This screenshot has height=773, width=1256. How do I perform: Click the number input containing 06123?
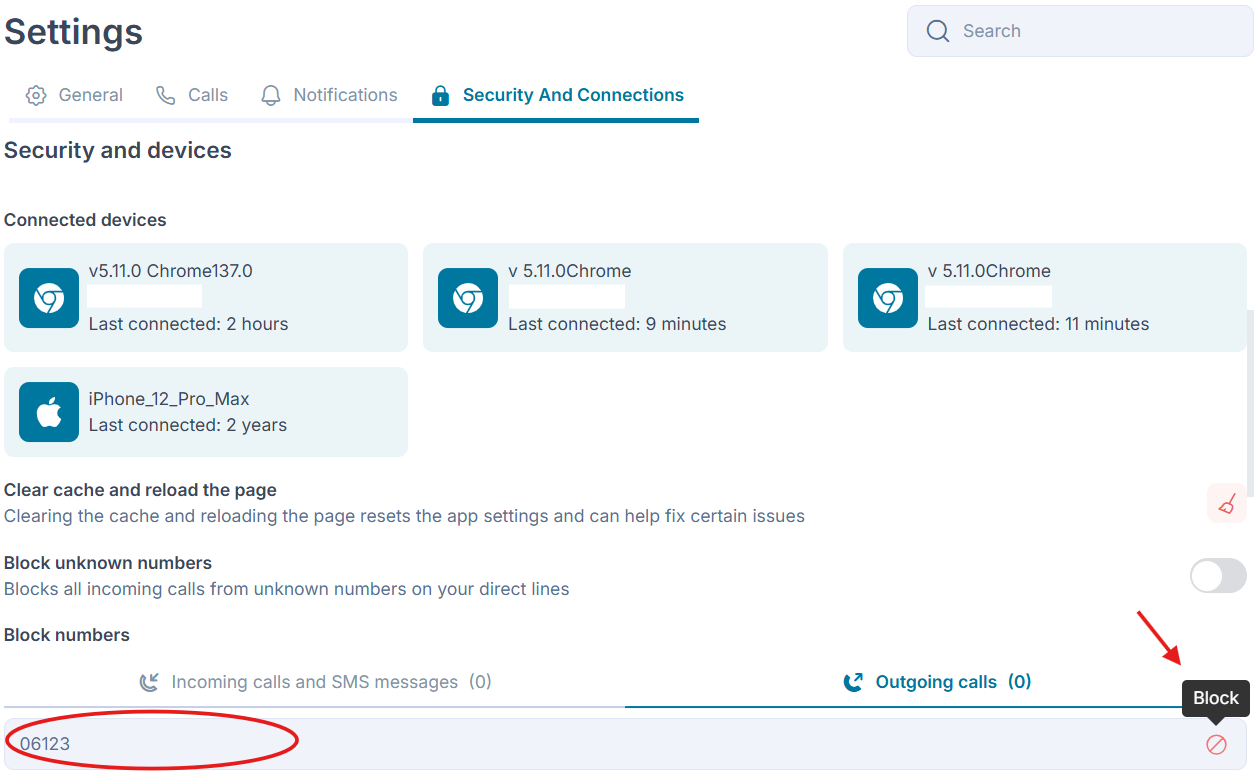tap(600, 744)
